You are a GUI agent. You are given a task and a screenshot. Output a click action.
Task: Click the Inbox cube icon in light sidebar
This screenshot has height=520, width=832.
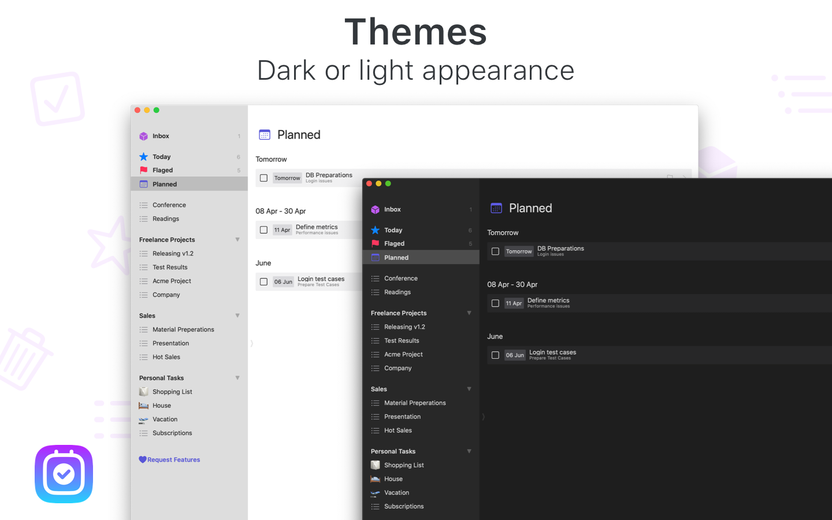[143, 136]
